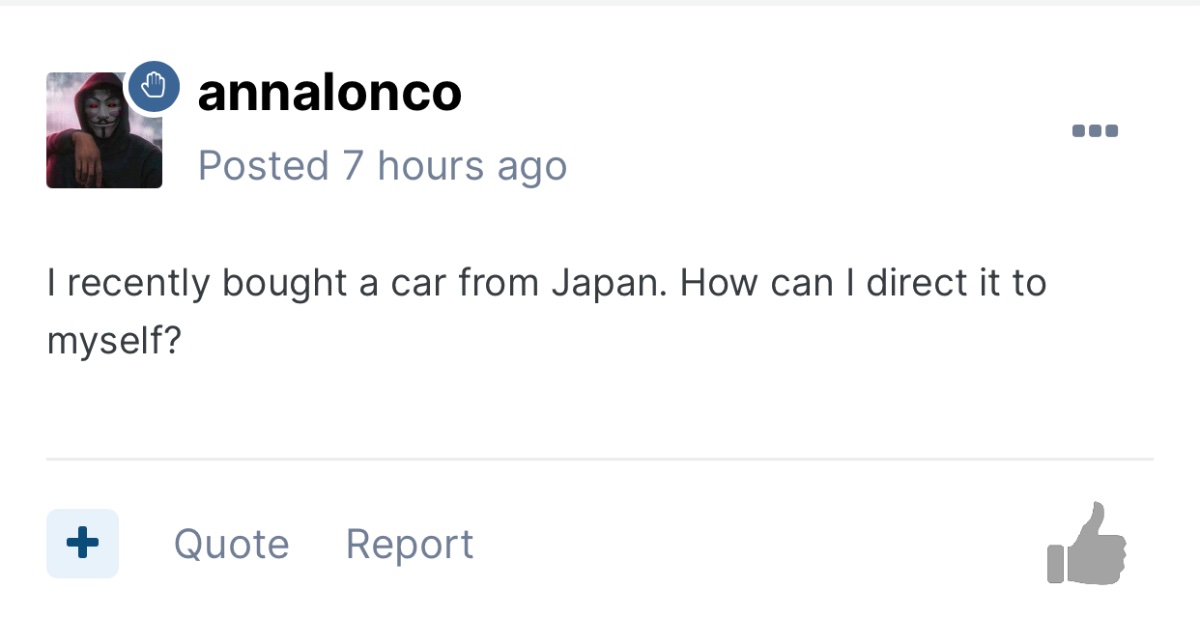Open the annalonco username profile link
The height and width of the screenshot is (618, 1200).
[329, 93]
